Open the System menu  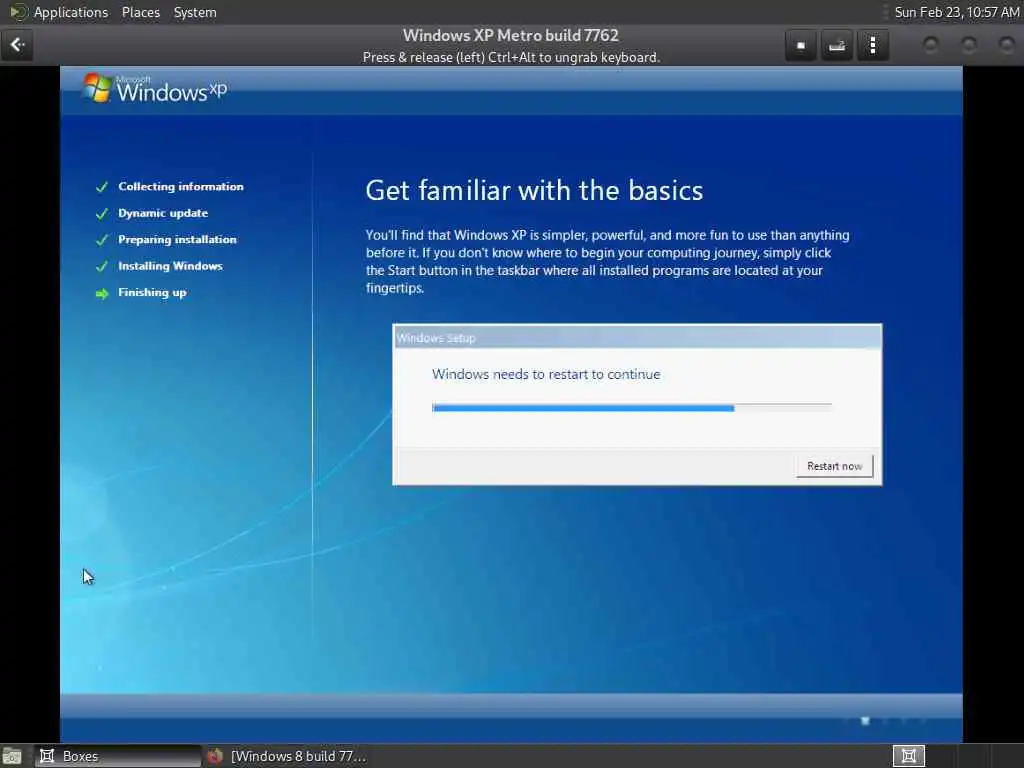195,12
